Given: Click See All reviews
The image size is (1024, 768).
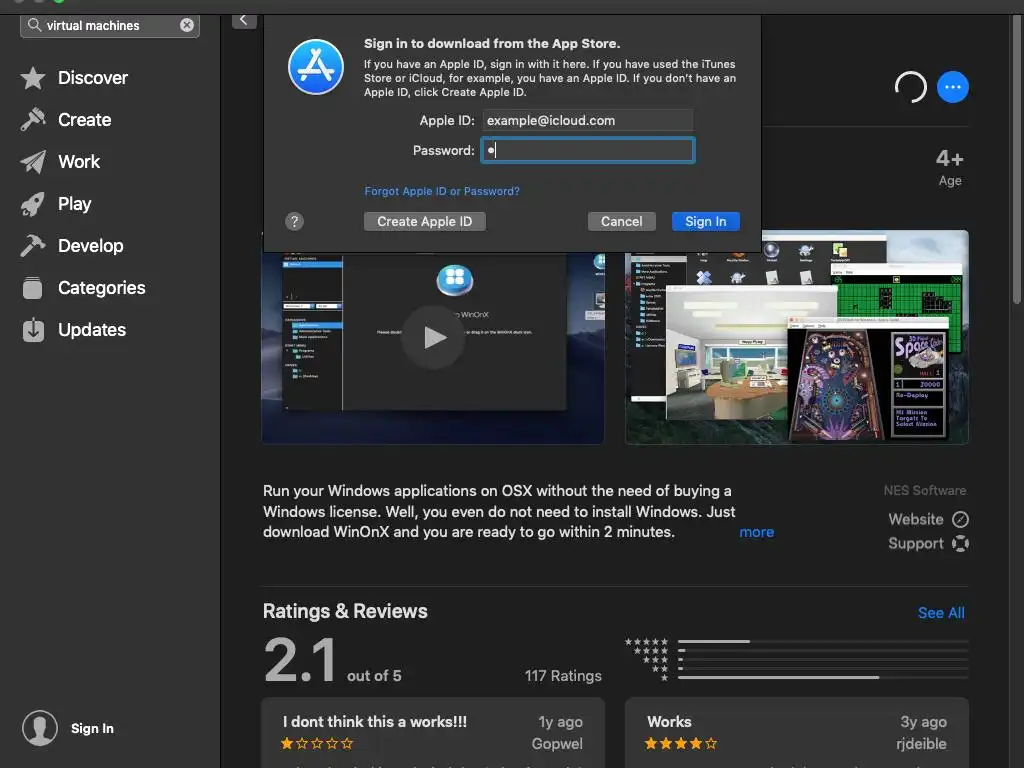Looking at the screenshot, I should tap(941, 613).
